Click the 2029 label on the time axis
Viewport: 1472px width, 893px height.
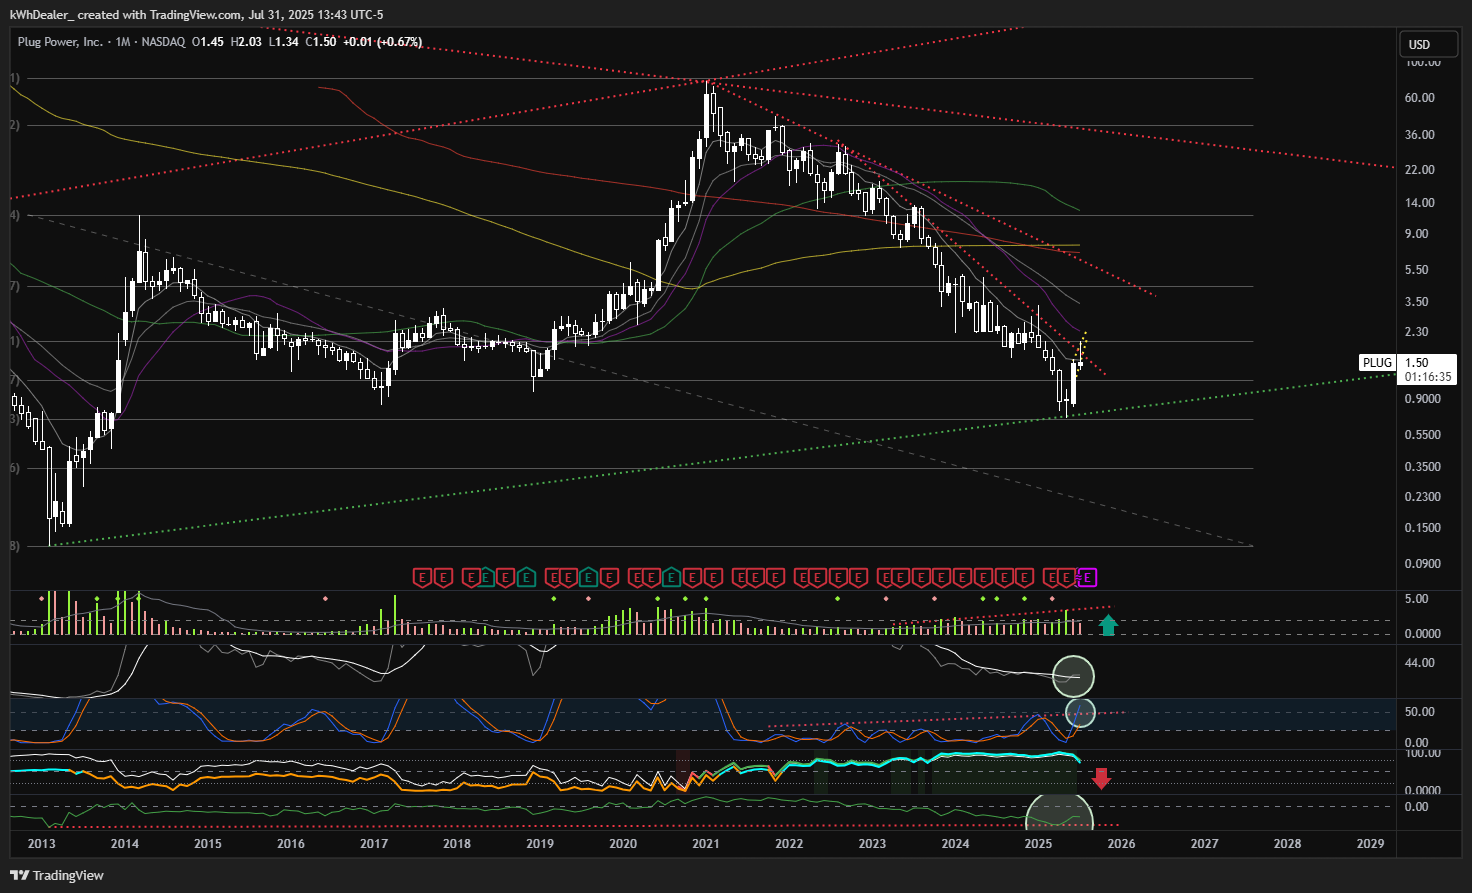[1370, 844]
